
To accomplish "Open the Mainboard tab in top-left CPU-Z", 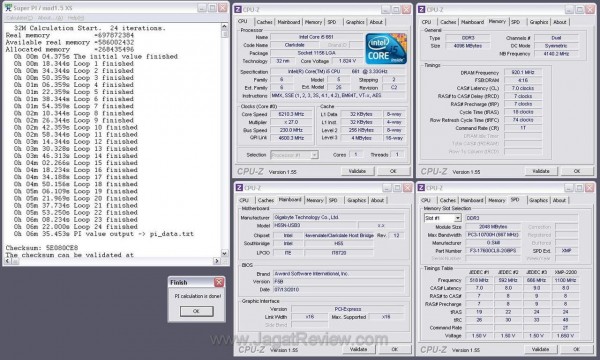I will pos(289,22).
